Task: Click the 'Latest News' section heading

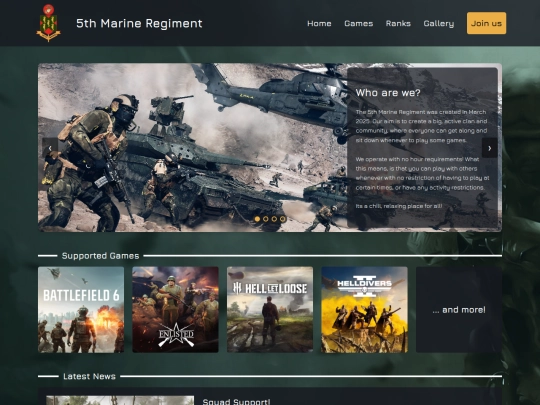Action: pyautogui.click(x=89, y=376)
